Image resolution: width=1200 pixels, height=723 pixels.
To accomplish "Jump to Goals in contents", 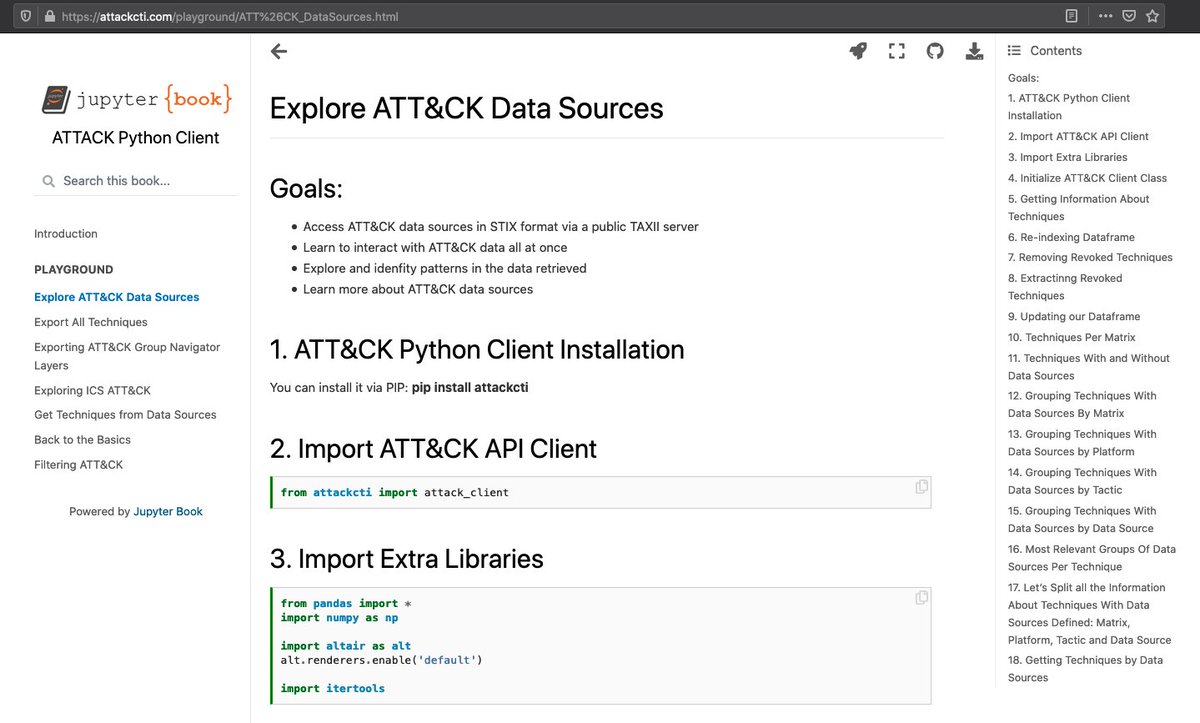I will click(1023, 78).
